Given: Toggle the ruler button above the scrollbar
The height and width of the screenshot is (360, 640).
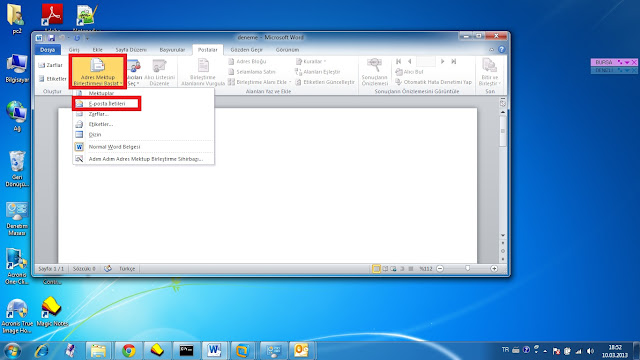Looking at the screenshot, I should [x=503, y=103].
